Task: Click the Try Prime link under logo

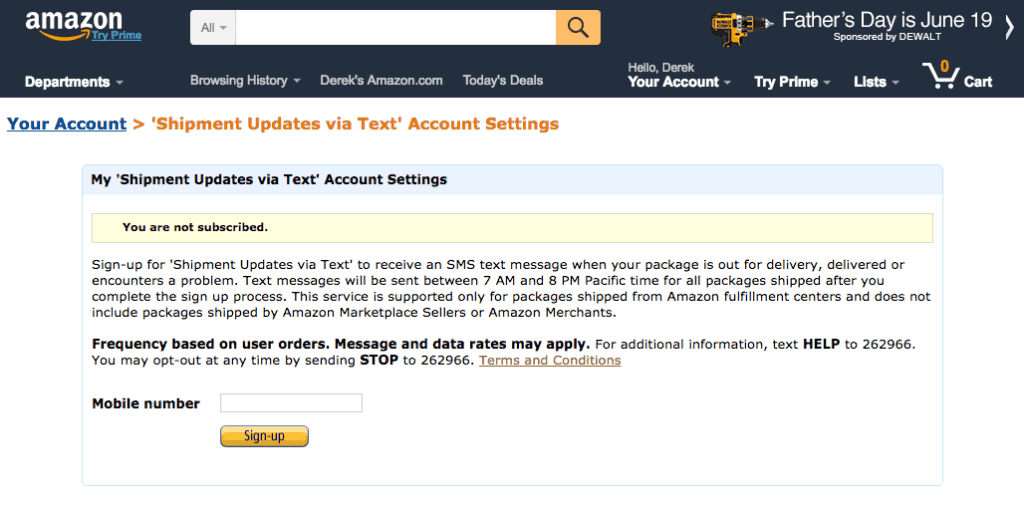Action: (x=116, y=36)
